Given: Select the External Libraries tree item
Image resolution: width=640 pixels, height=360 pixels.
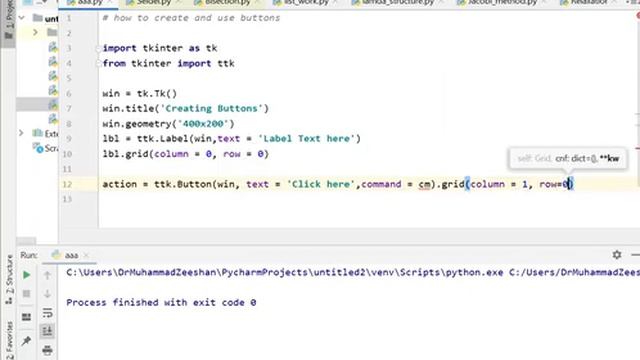Looking at the screenshot, I should 45,133.
